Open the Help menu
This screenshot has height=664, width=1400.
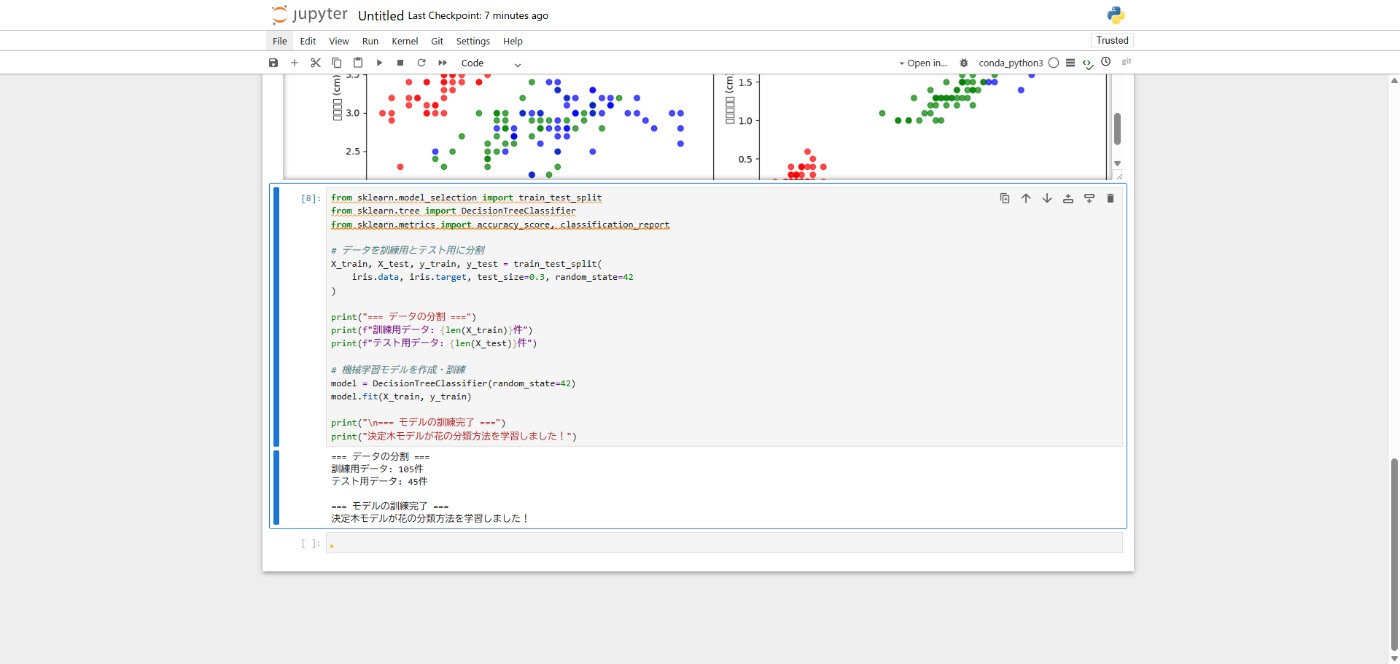point(513,41)
